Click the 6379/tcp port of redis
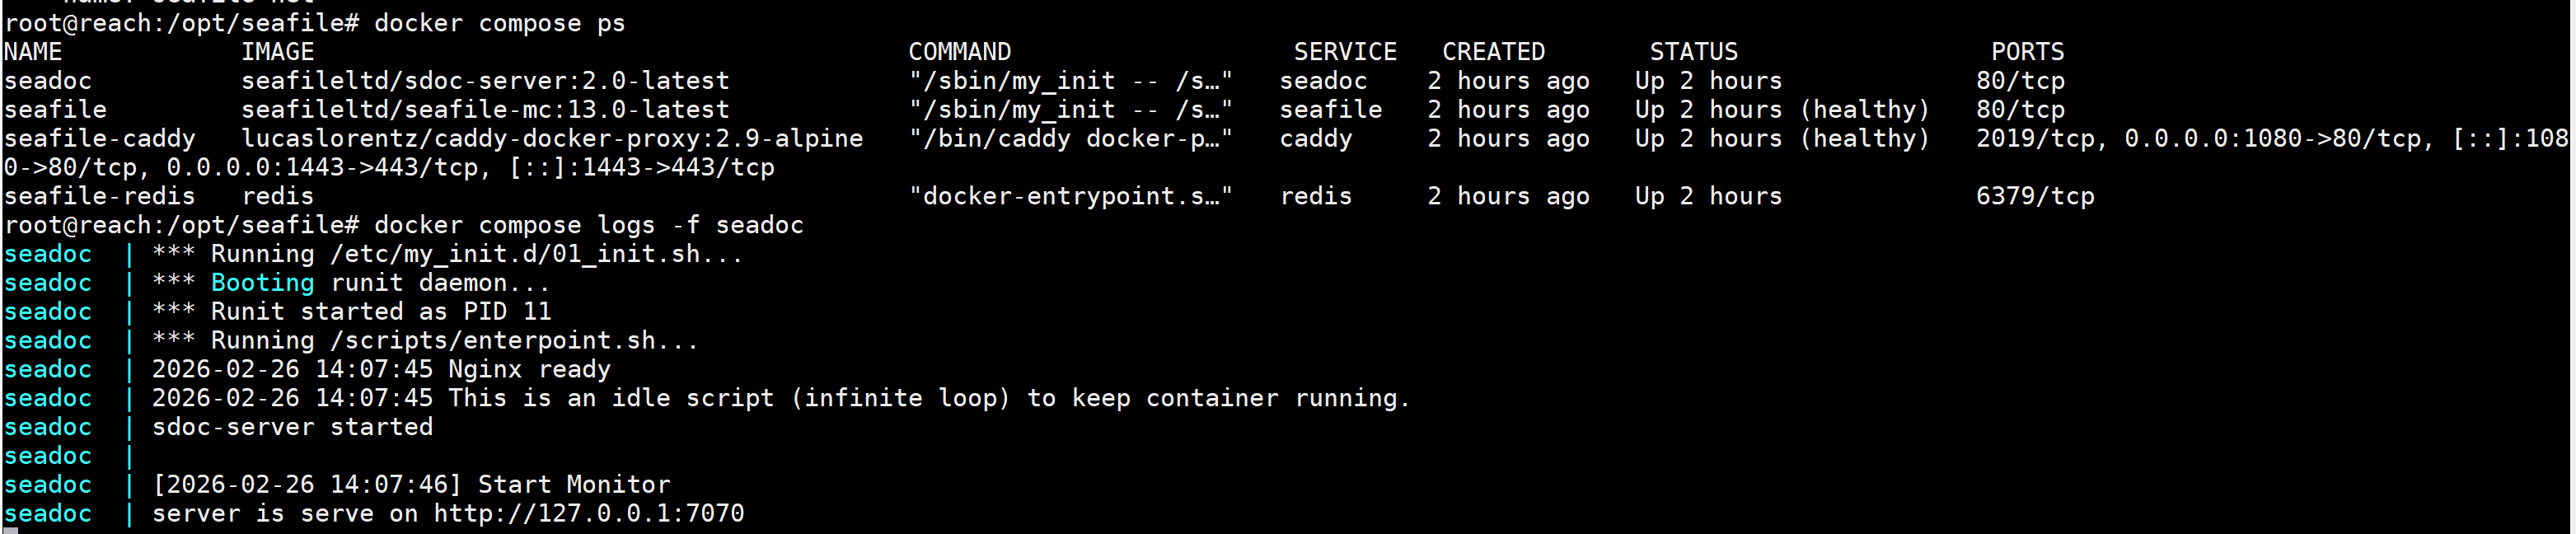This screenshot has height=534, width=2576. pyautogui.click(x=2034, y=197)
